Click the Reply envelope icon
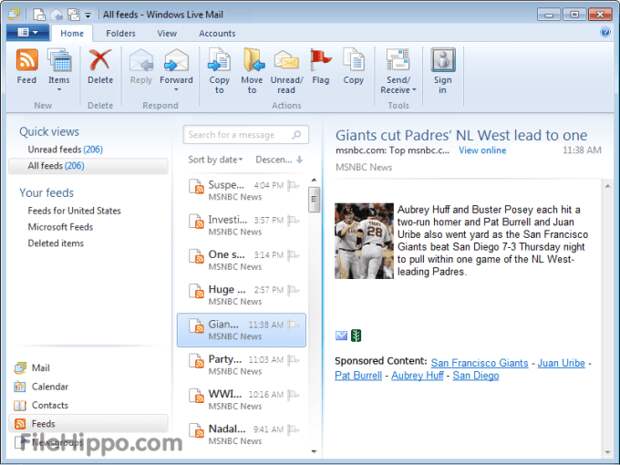Image resolution: width=620 pixels, height=465 pixels. (141, 60)
